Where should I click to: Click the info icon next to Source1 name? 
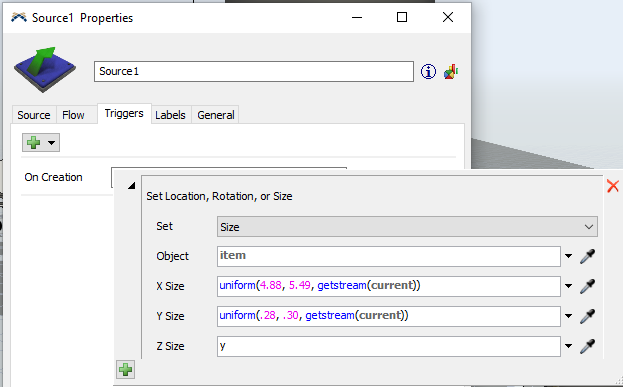click(x=428, y=72)
